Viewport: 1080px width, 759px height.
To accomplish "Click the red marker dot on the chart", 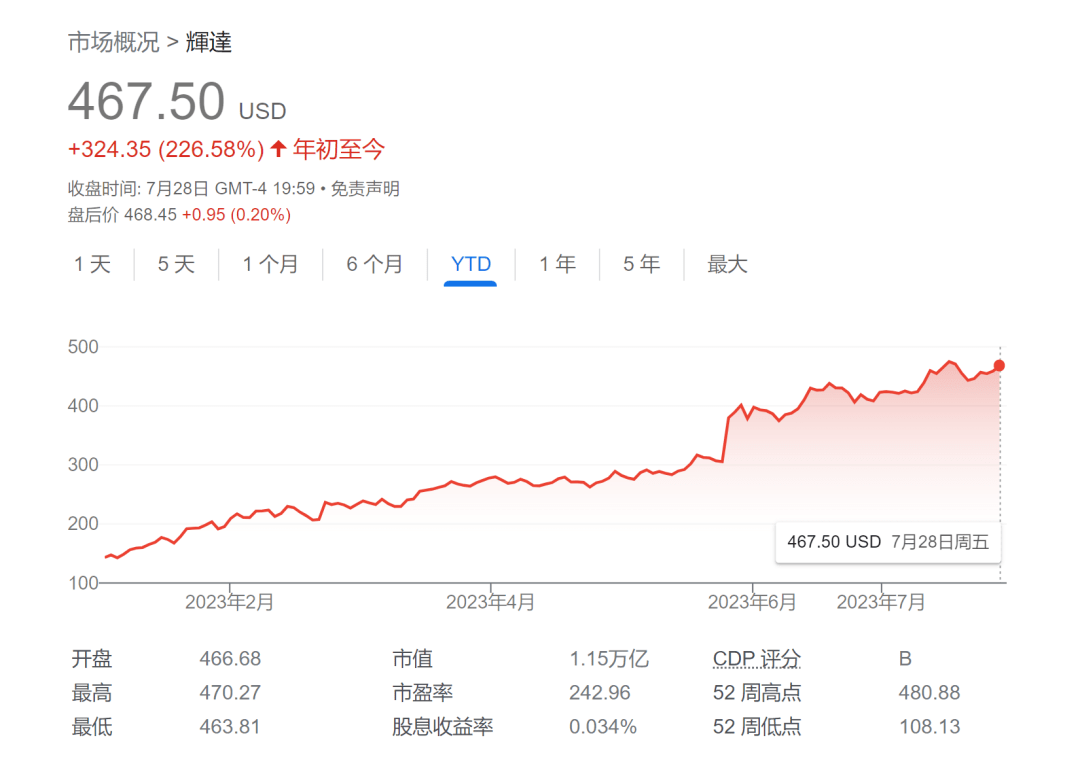I will 999,366.
